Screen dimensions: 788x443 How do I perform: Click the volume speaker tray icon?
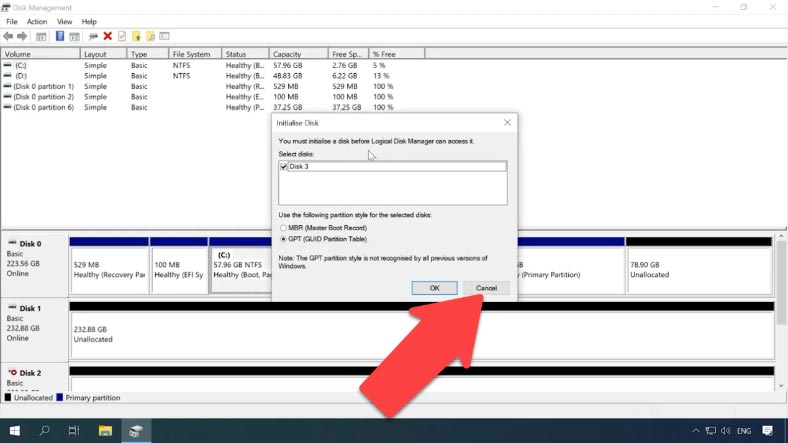pyautogui.click(x=726, y=430)
